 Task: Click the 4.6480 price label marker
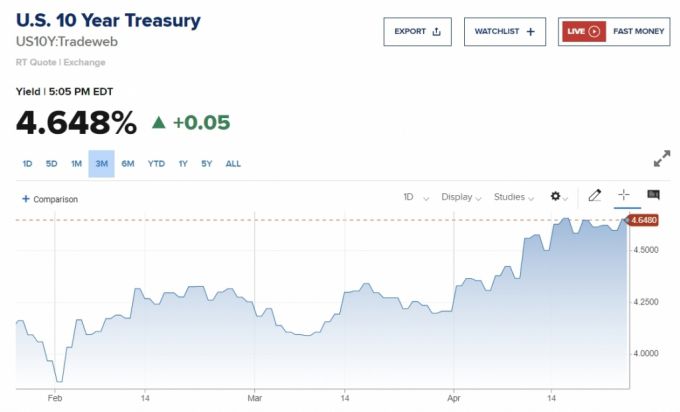coord(645,221)
